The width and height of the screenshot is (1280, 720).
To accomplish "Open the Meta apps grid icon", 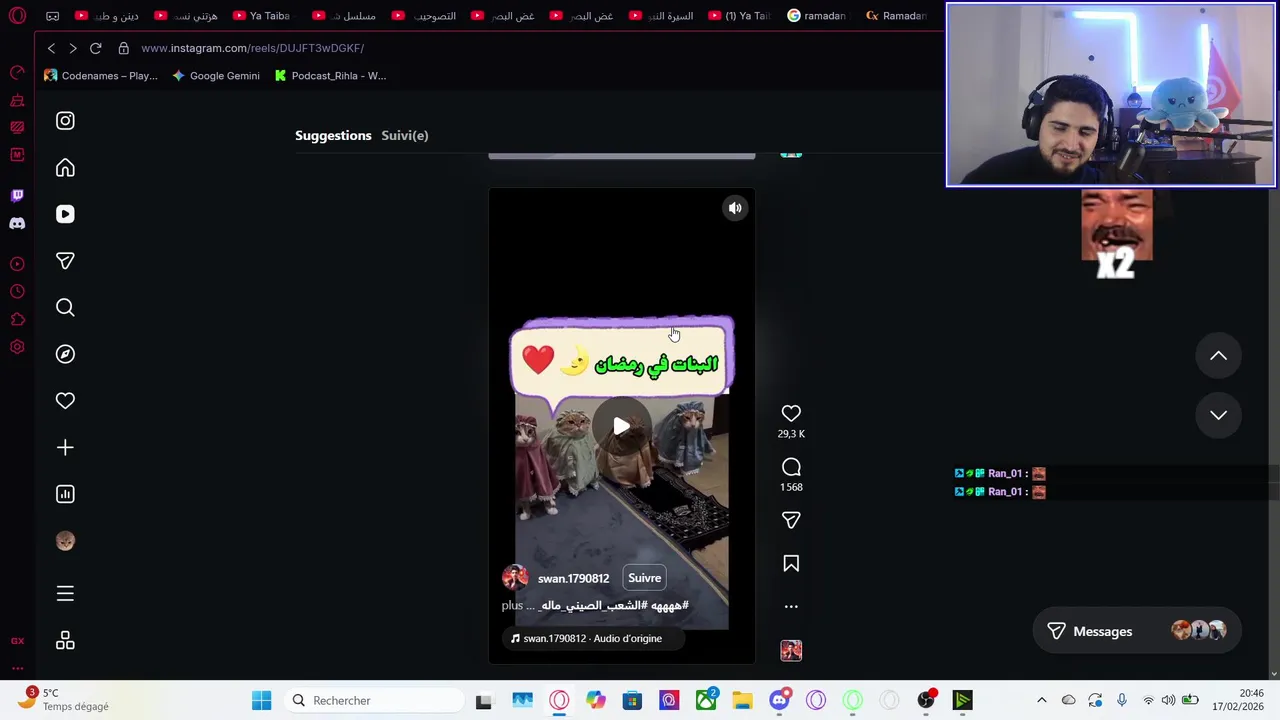I will coord(65,641).
